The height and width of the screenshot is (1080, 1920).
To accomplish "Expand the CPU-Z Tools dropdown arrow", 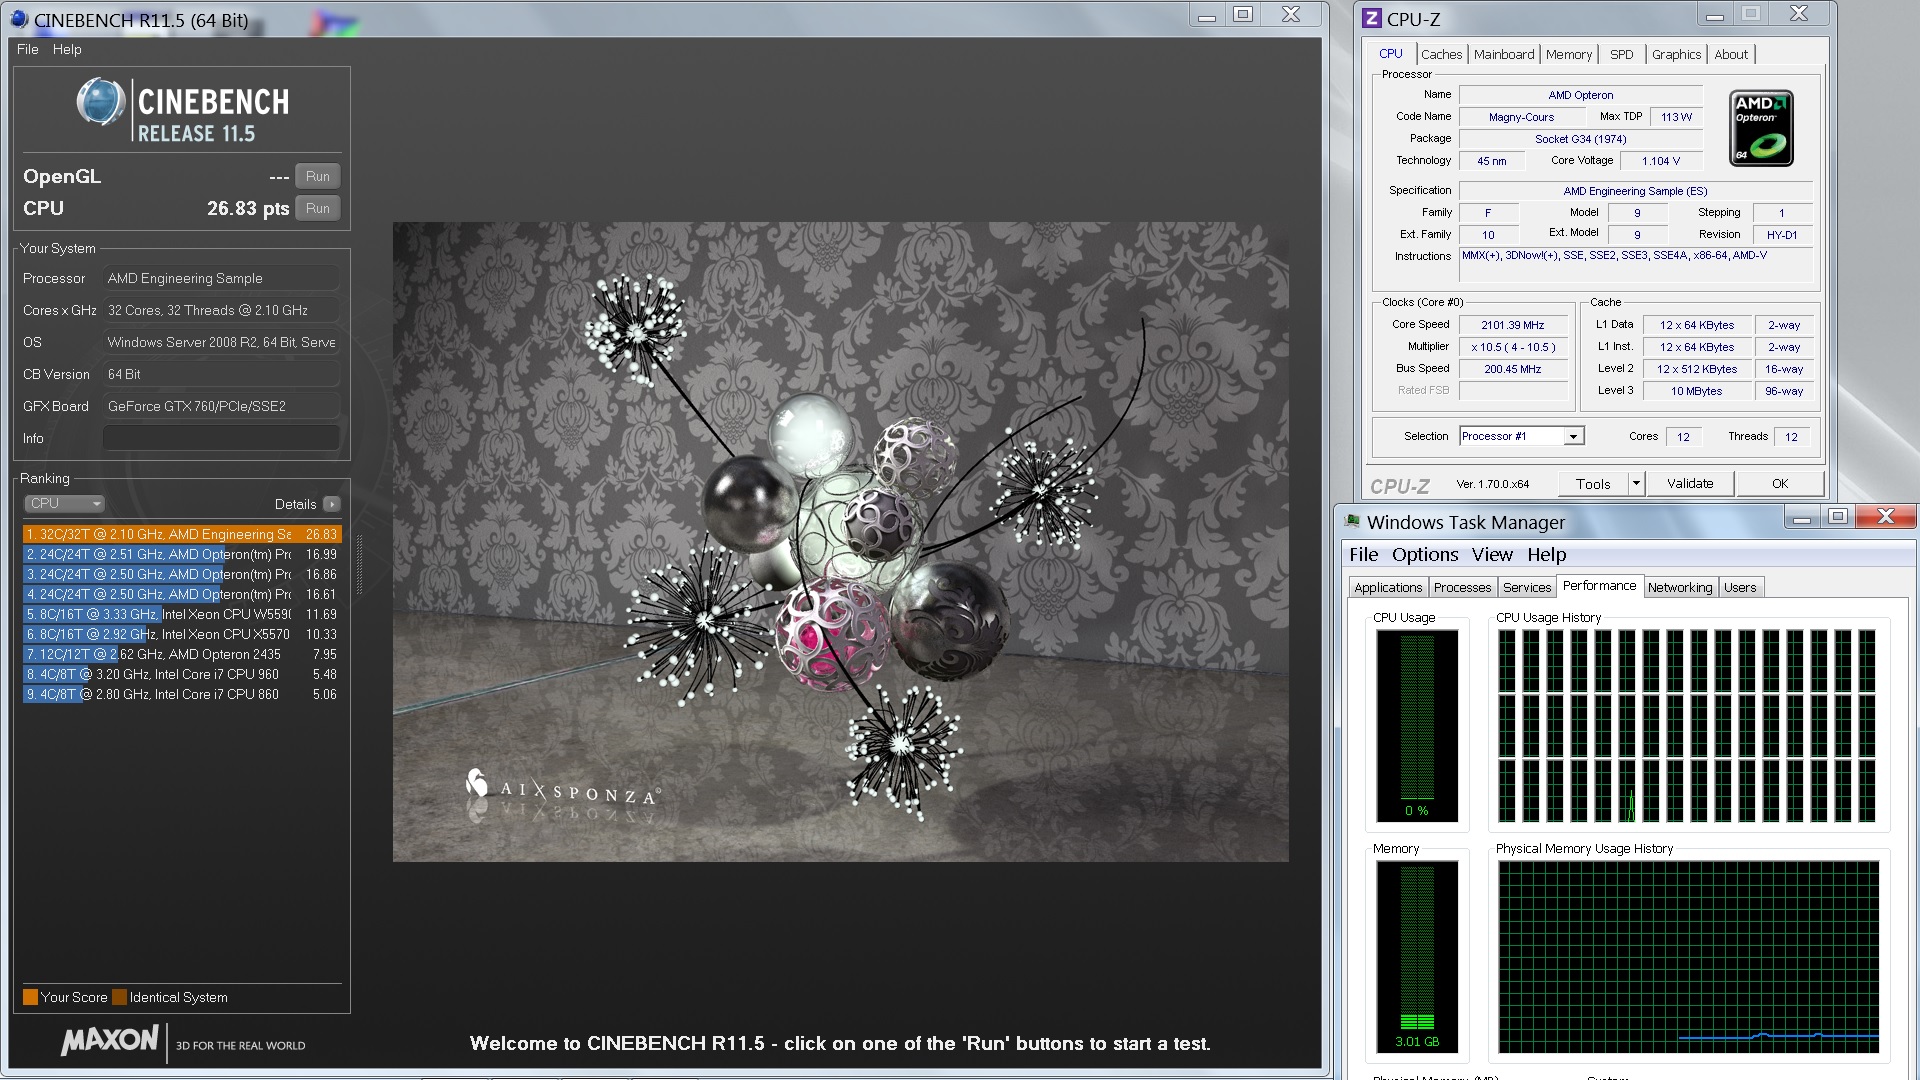I will [1636, 483].
